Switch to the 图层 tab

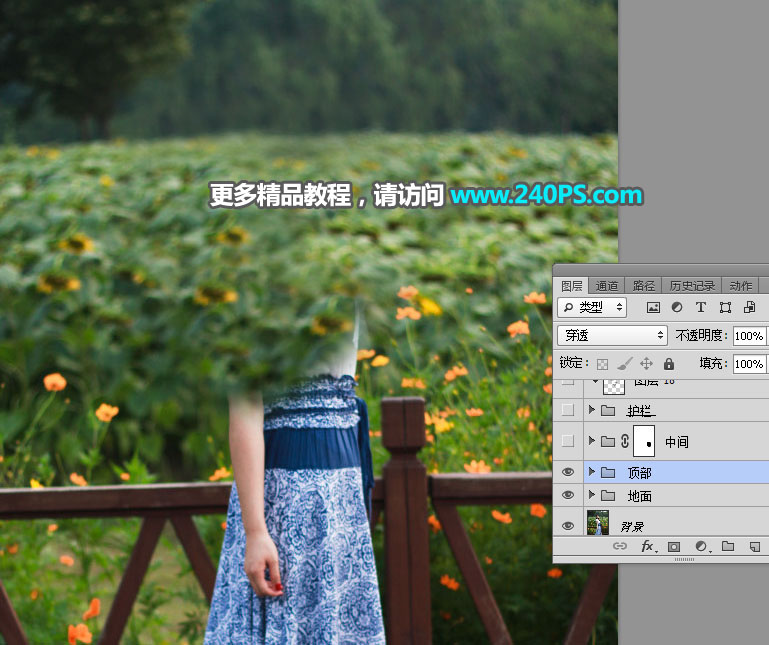tap(571, 285)
